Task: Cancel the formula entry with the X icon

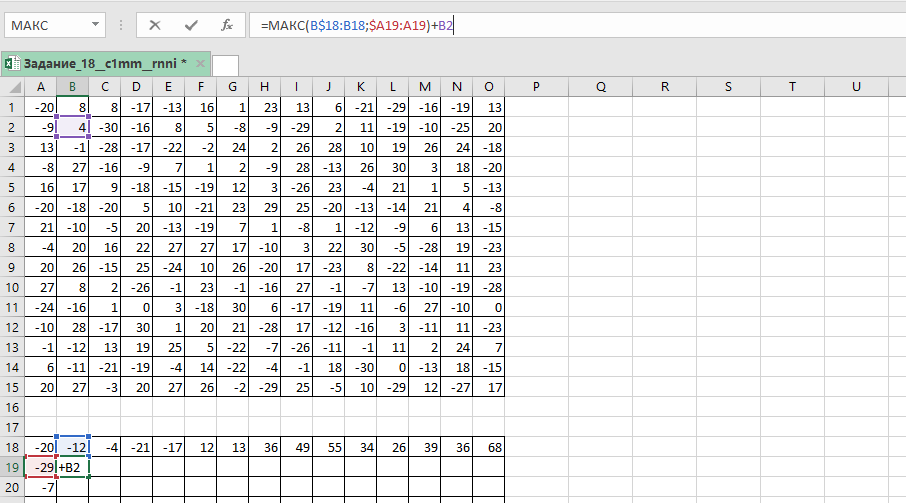Action: (x=155, y=25)
